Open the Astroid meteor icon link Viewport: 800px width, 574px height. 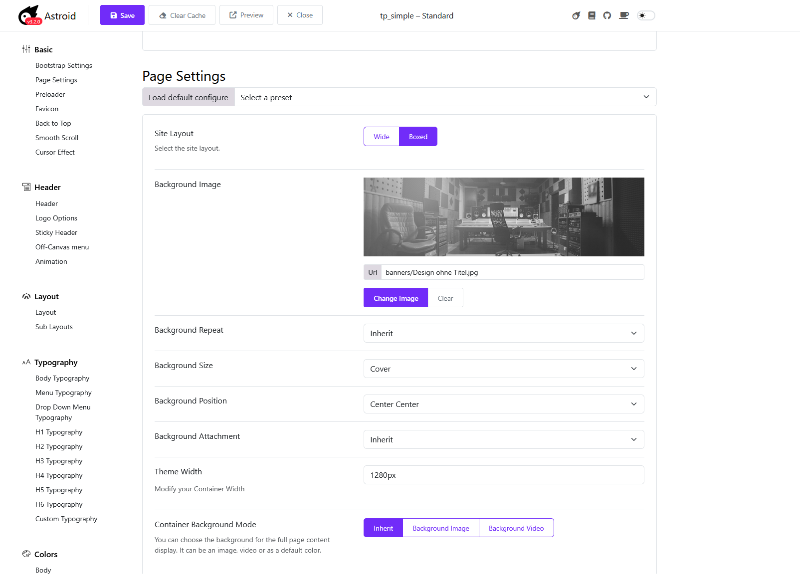[x=576, y=15]
